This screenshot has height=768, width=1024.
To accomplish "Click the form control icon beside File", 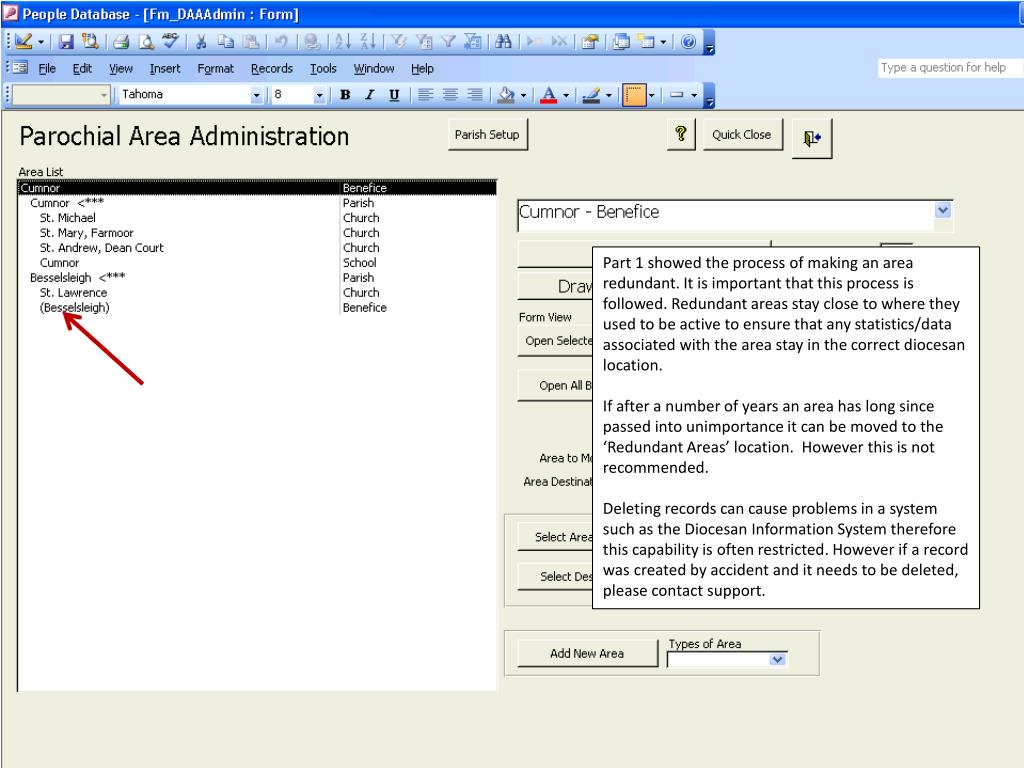I will (20, 68).
